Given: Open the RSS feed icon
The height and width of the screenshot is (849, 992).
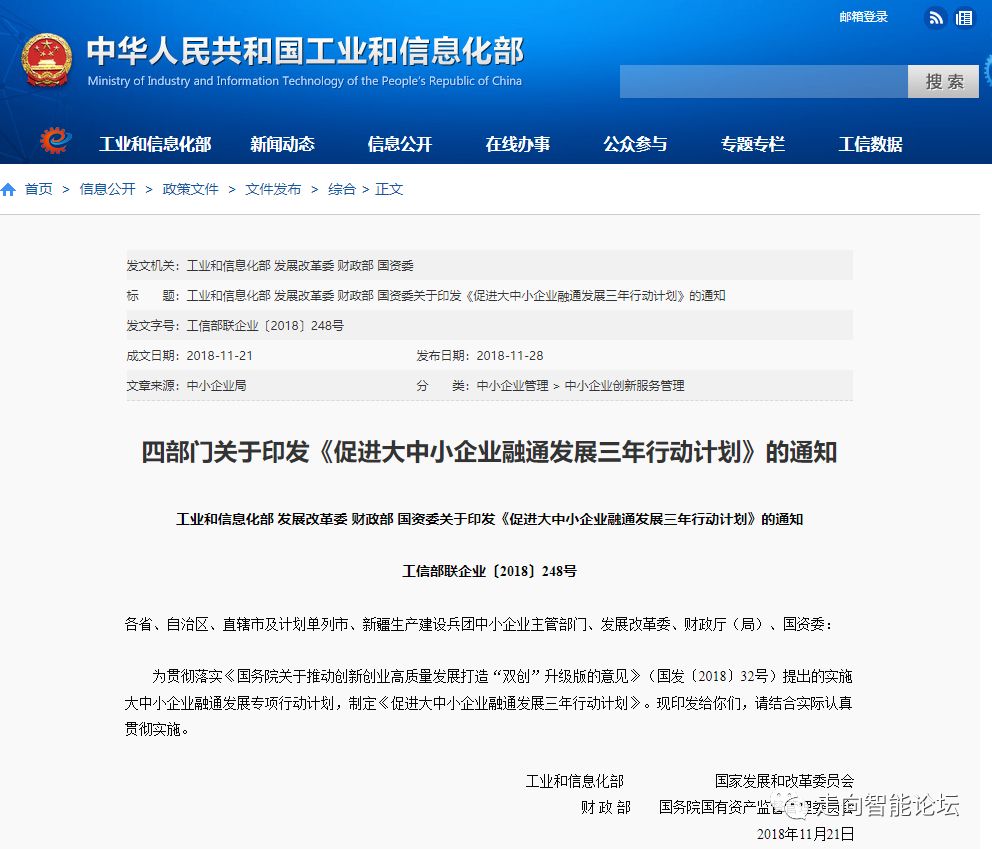Looking at the screenshot, I should pyautogui.click(x=935, y=18).
